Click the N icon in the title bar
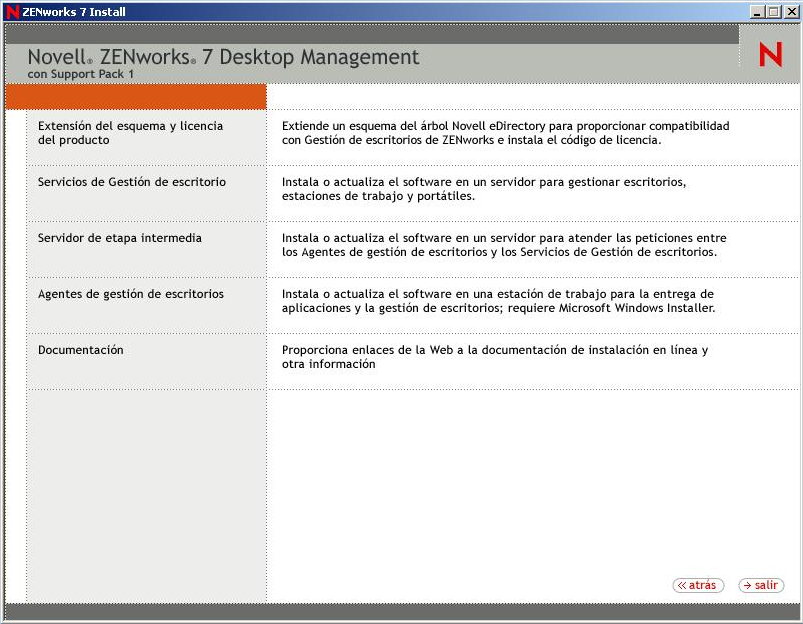Viewport: 803px width, 624px height. click(x=11, y=11)
